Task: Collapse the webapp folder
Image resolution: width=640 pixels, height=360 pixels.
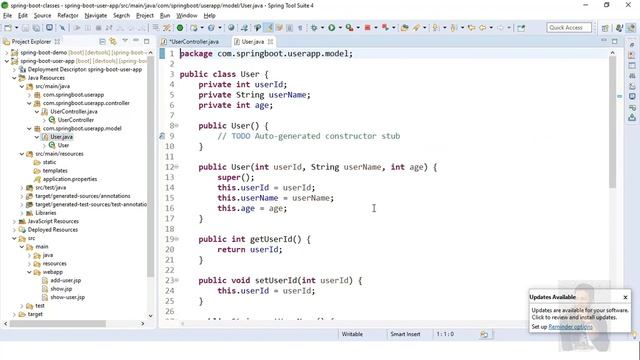Action: 29,272
